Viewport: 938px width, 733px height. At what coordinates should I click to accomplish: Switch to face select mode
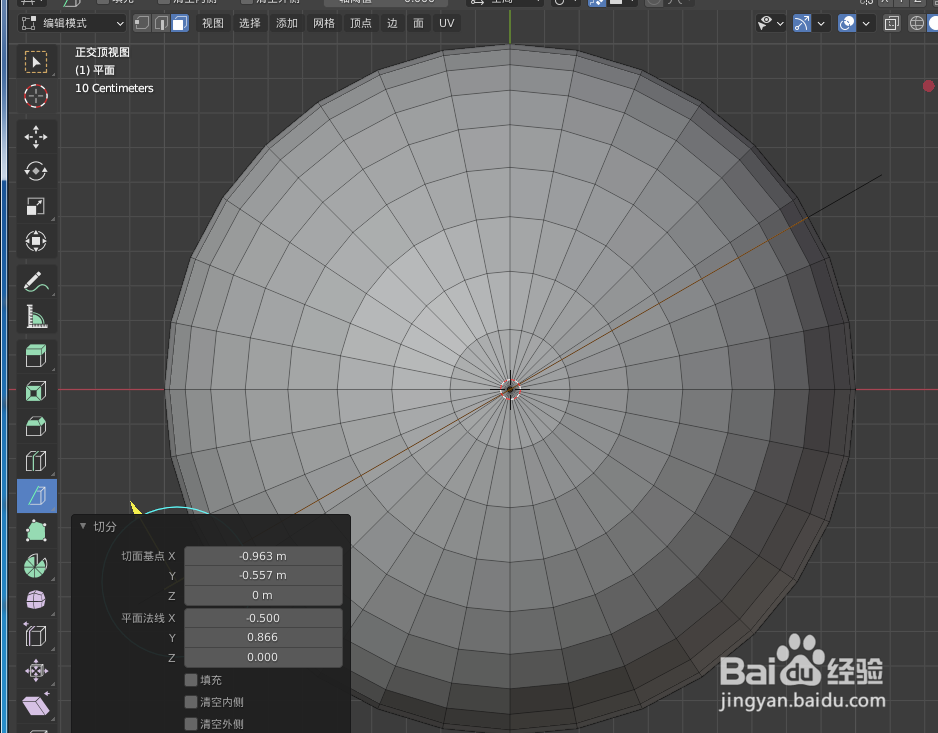click(180, 22)
